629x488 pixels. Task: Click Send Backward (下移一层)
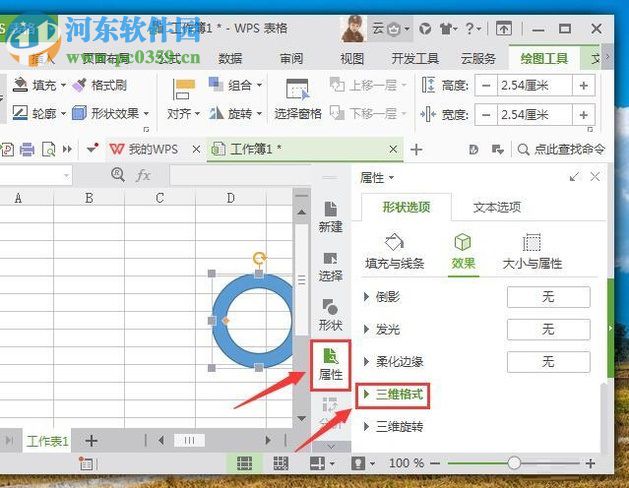(368, 113)
